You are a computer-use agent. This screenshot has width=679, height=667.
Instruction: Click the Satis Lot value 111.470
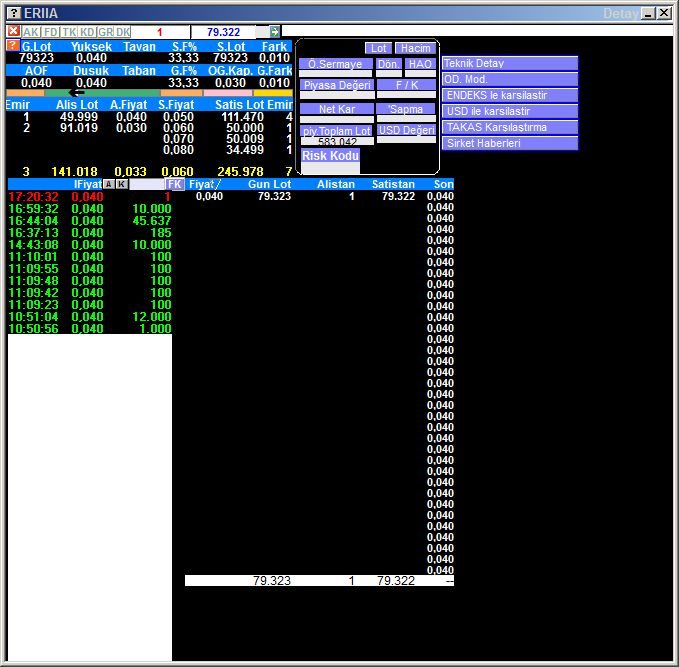tap(242, 117)
